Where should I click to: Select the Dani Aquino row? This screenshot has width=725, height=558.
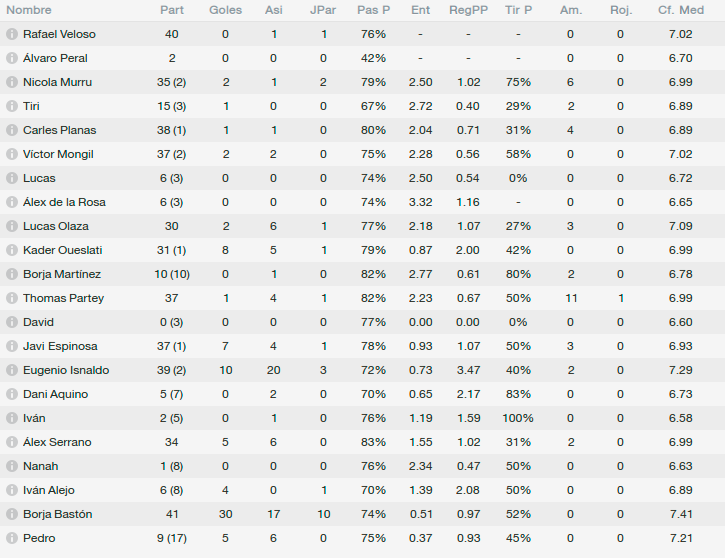pyautogui.click(x=362, y=394)
